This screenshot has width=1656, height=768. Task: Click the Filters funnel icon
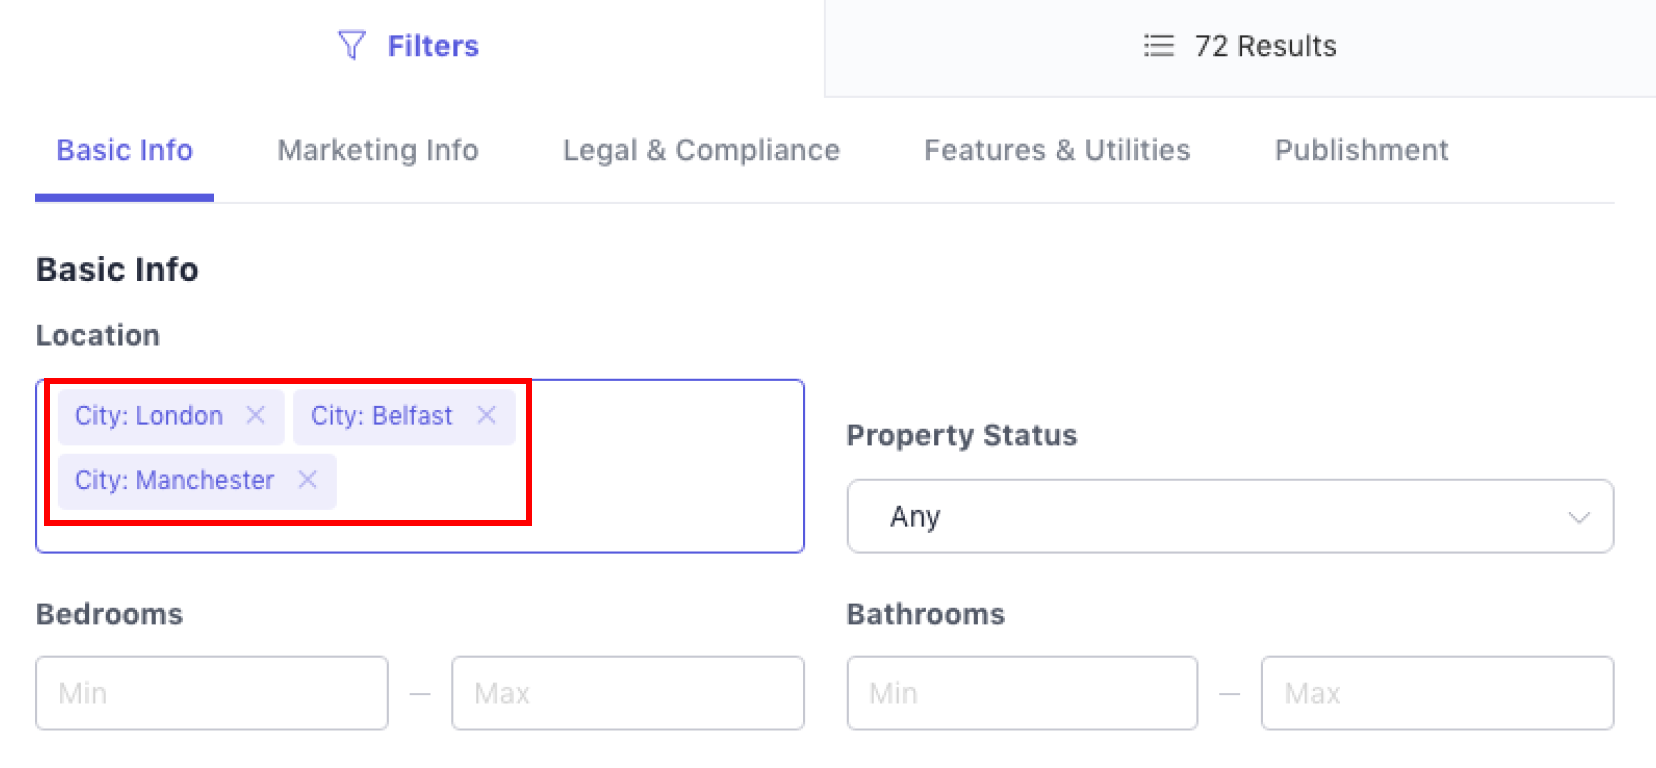coord(351,46)
